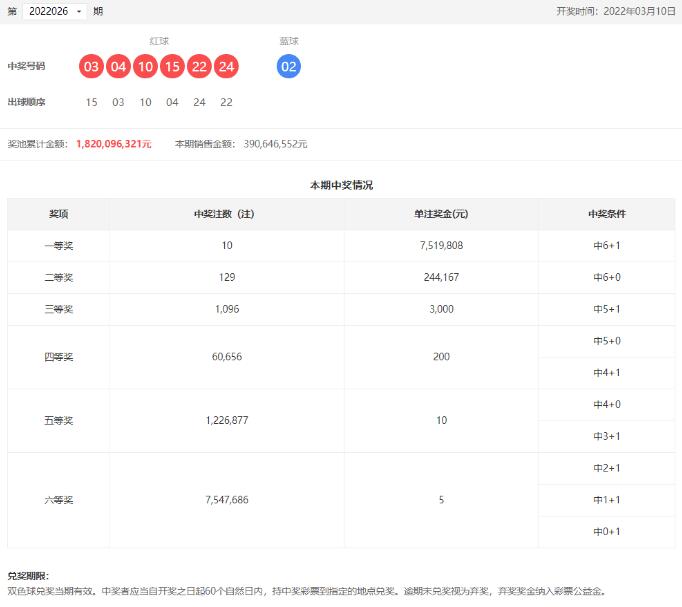
Task: Click the 出球顺序 label
Action: pyautogui.click(x=27, y=102)
